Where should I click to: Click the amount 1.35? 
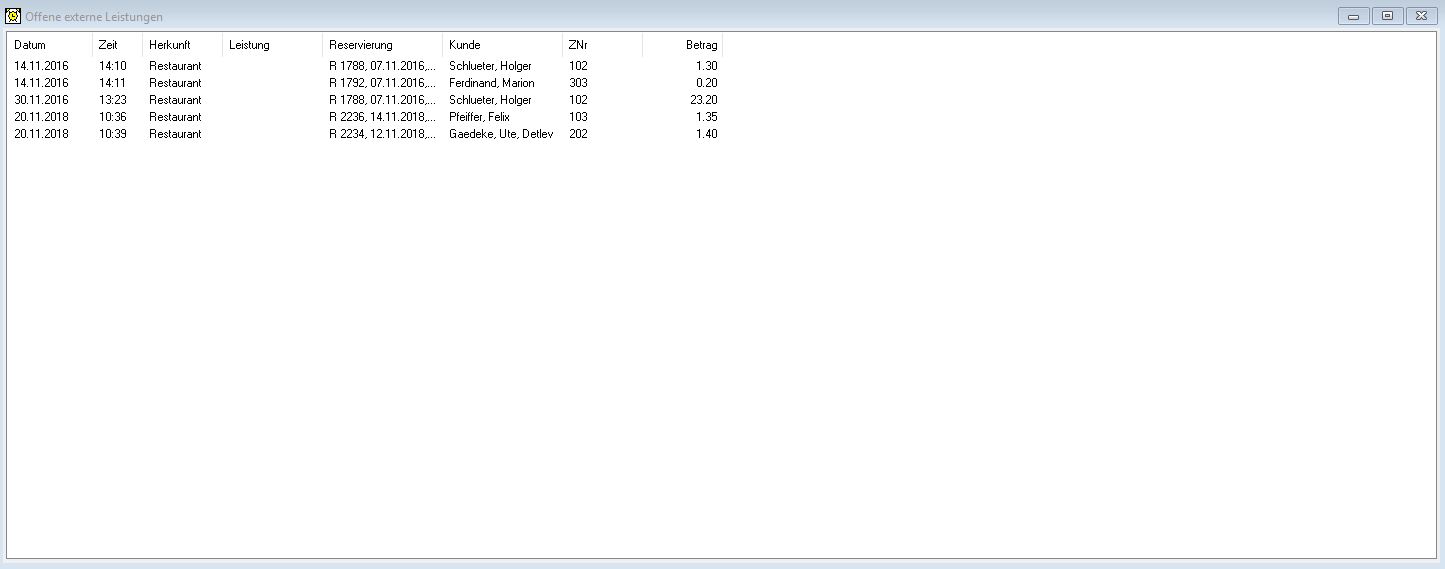[707, 117]
